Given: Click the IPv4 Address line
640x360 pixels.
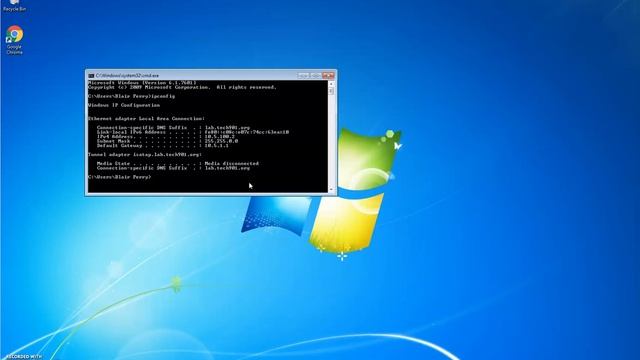Looking at the screenshot, I should tap(166, 137).
